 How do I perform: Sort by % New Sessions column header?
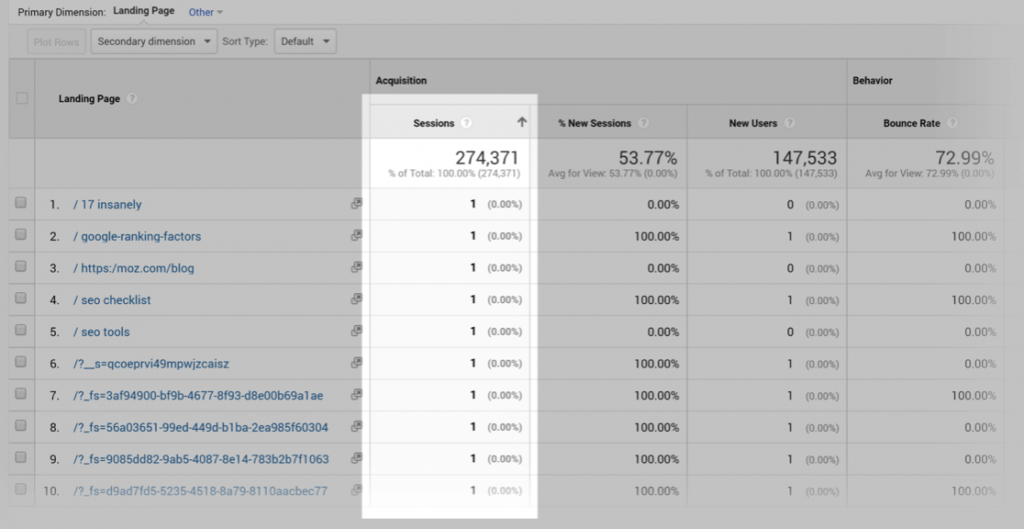pyautogui.click(x=595, y=123)
